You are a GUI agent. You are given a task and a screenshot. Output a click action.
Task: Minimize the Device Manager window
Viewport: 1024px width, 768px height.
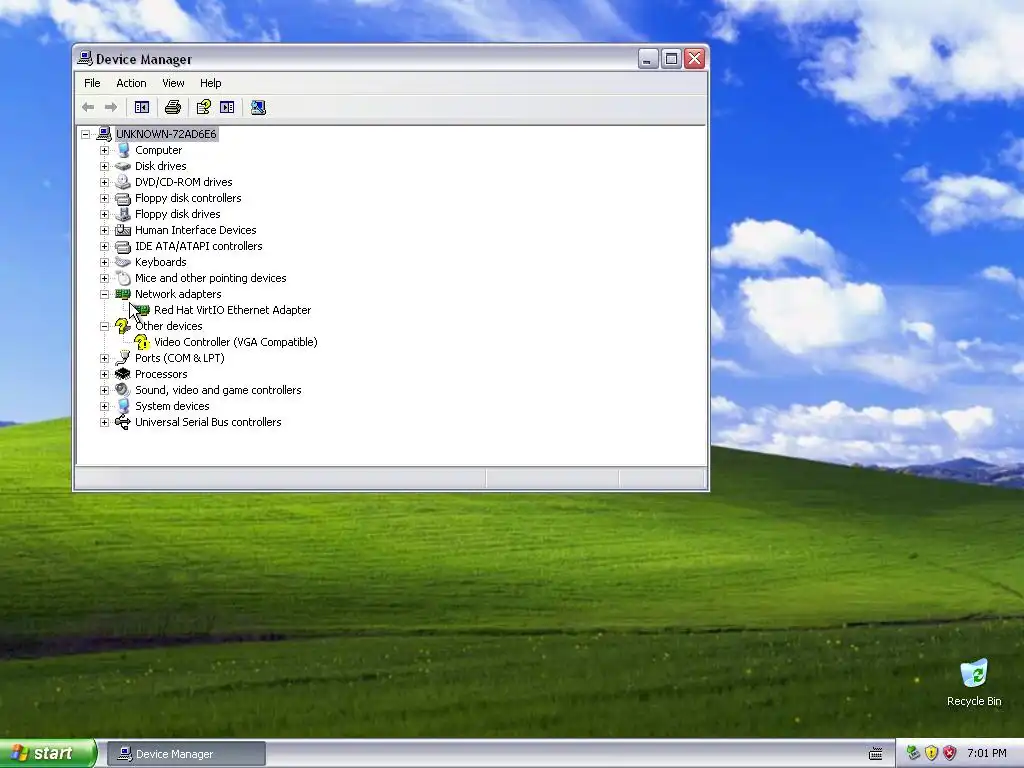click(648, 59)
